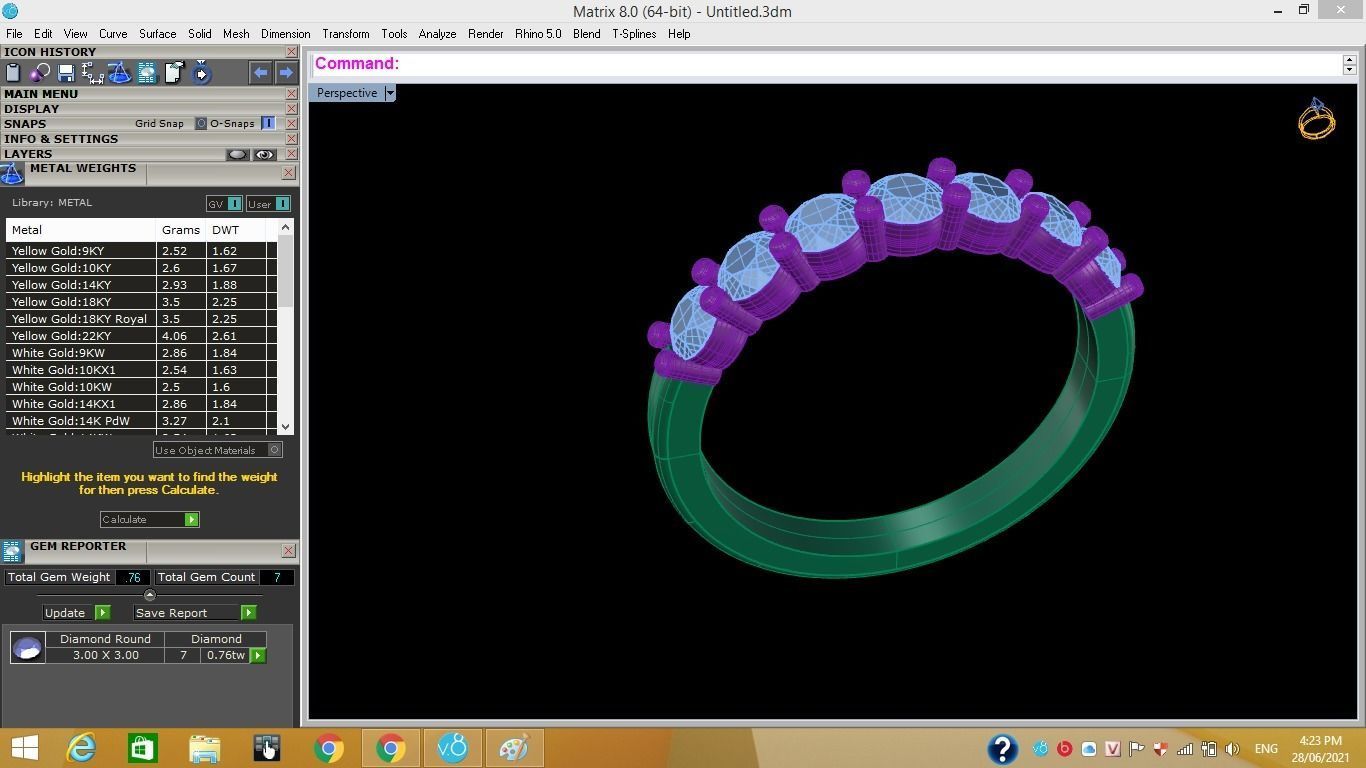Screen dimensions: 1366x768
Task: Go back with the left blue arrow
Action: point(260,72)
